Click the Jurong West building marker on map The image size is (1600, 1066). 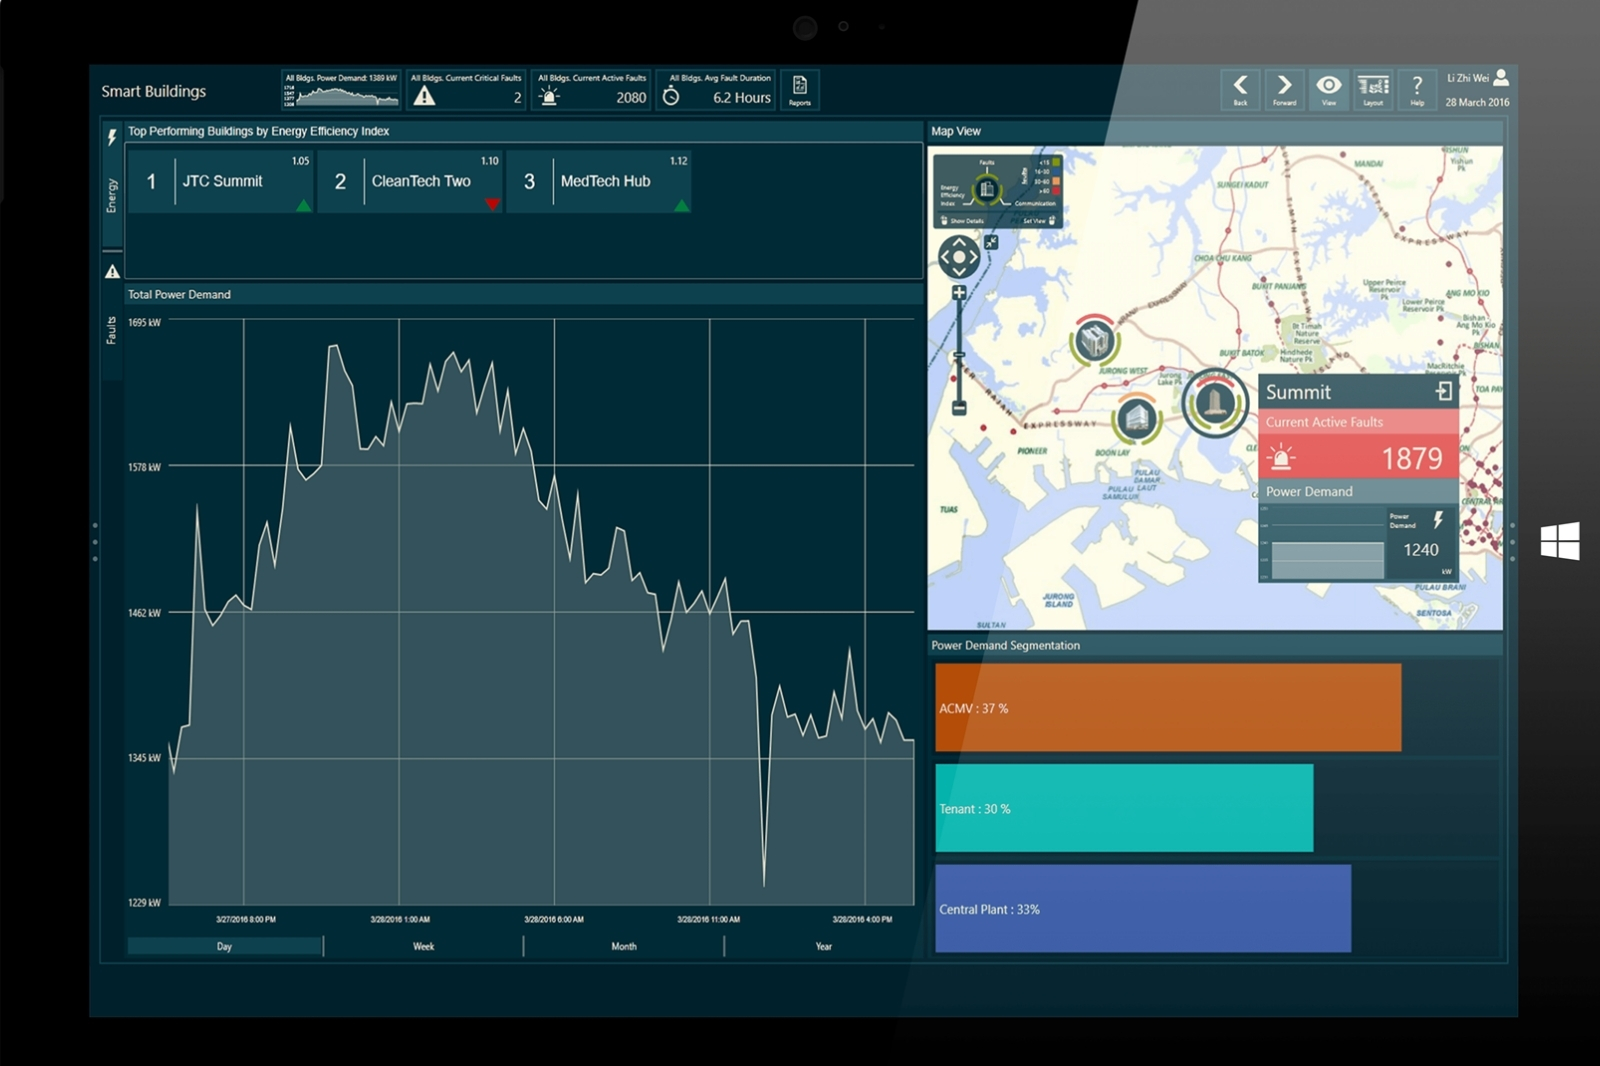coord(1094,341)
